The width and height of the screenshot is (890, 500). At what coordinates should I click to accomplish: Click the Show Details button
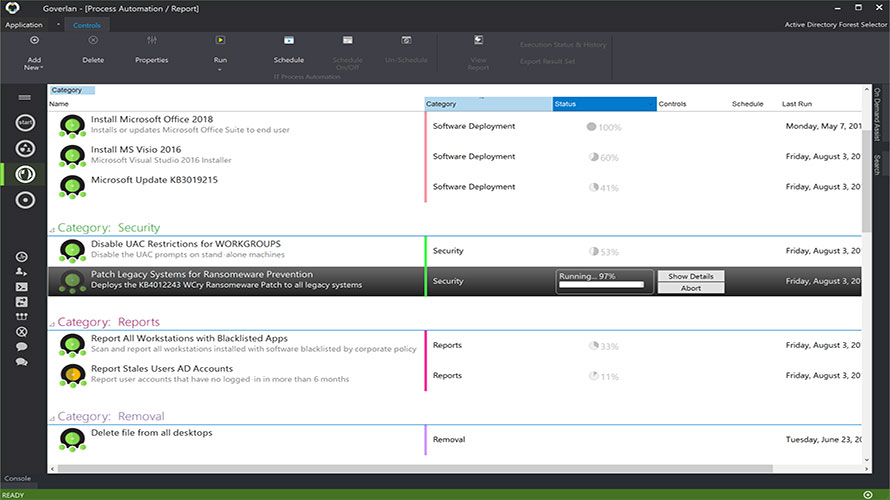pyautogui.click(x=690, y=276)
